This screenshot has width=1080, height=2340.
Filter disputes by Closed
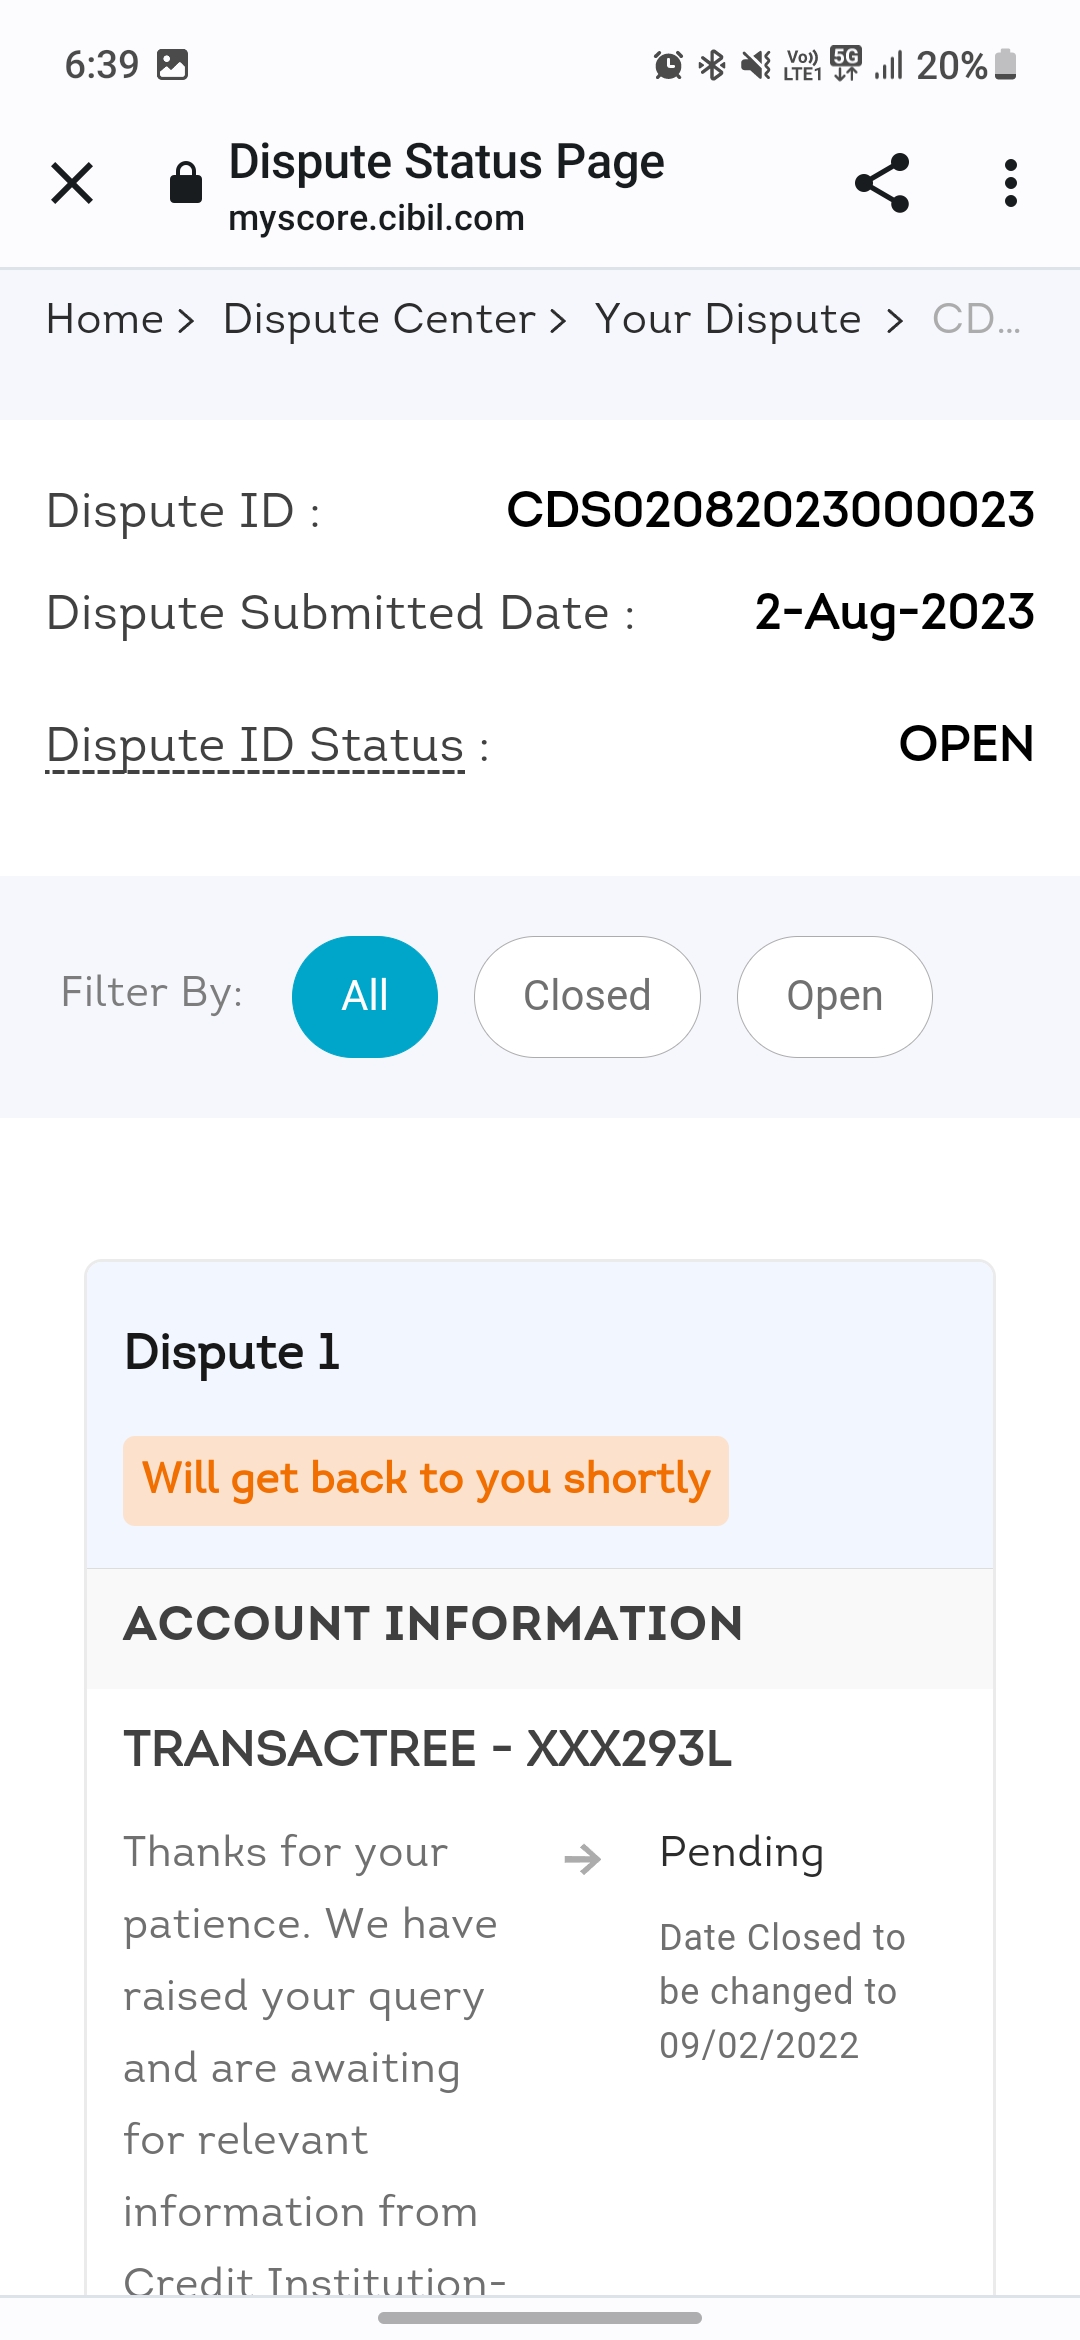(587, 996)
